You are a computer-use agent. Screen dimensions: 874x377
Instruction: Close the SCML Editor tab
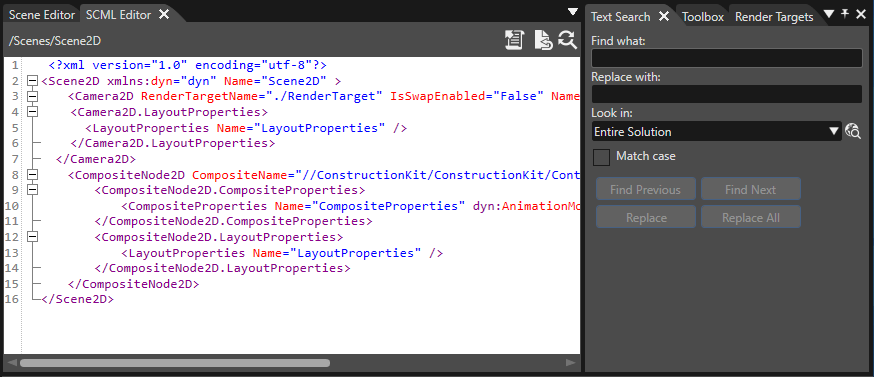tap(164, 14)
